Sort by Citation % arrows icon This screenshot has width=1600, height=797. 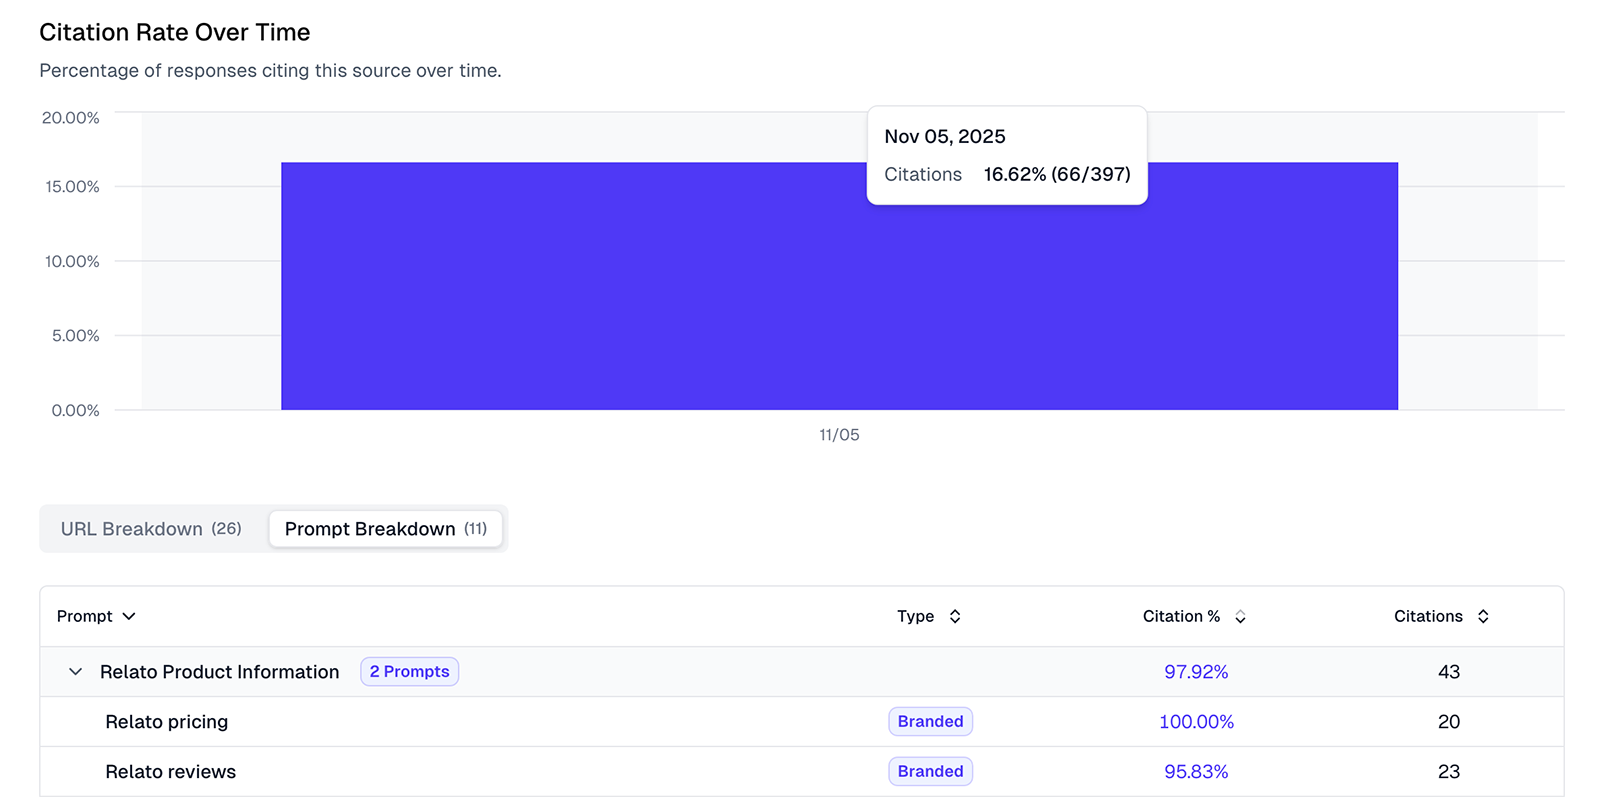tap(1240, 616)
